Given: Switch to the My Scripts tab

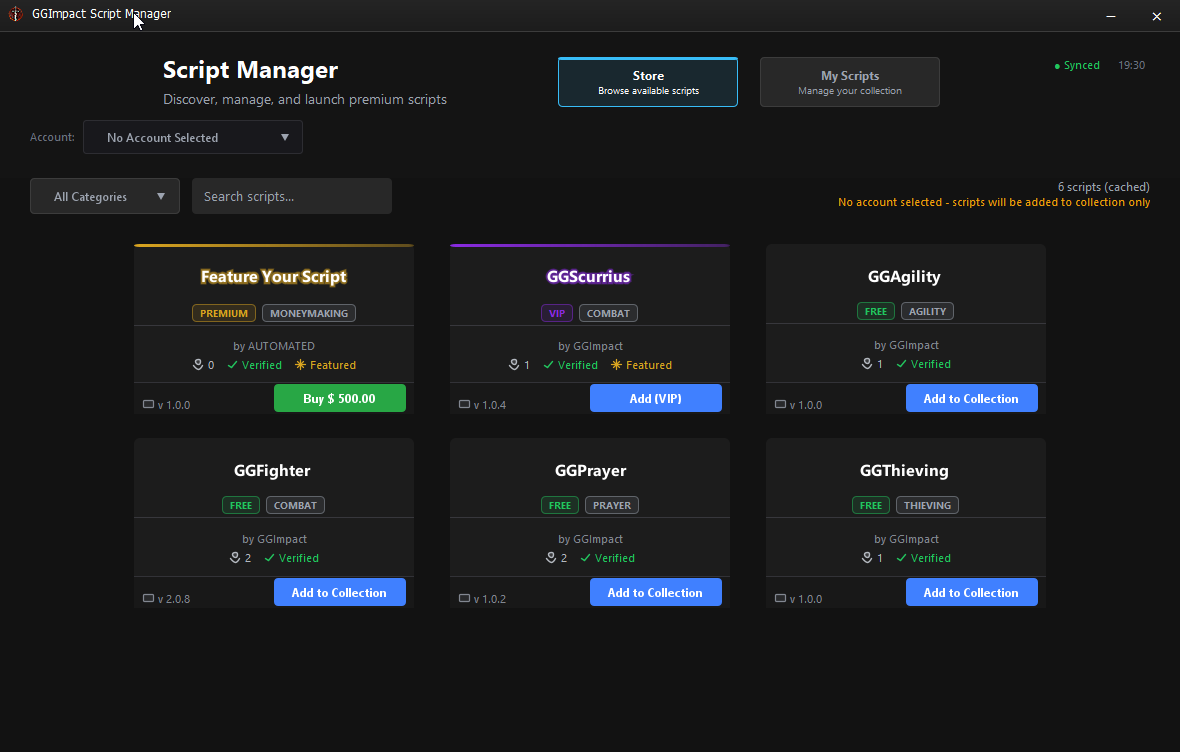Looking at the screenshot, I should (x=850, y=82).
